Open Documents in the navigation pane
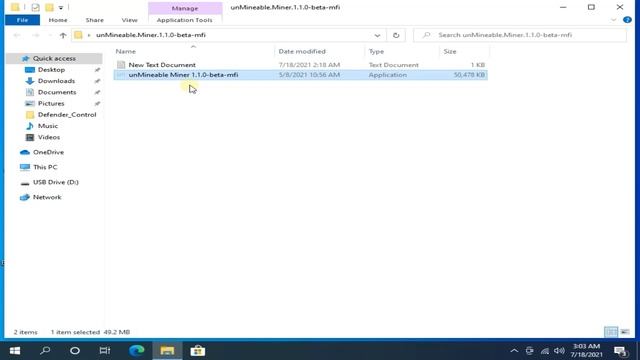Viewport: 640px width, 360px height. 57,92
